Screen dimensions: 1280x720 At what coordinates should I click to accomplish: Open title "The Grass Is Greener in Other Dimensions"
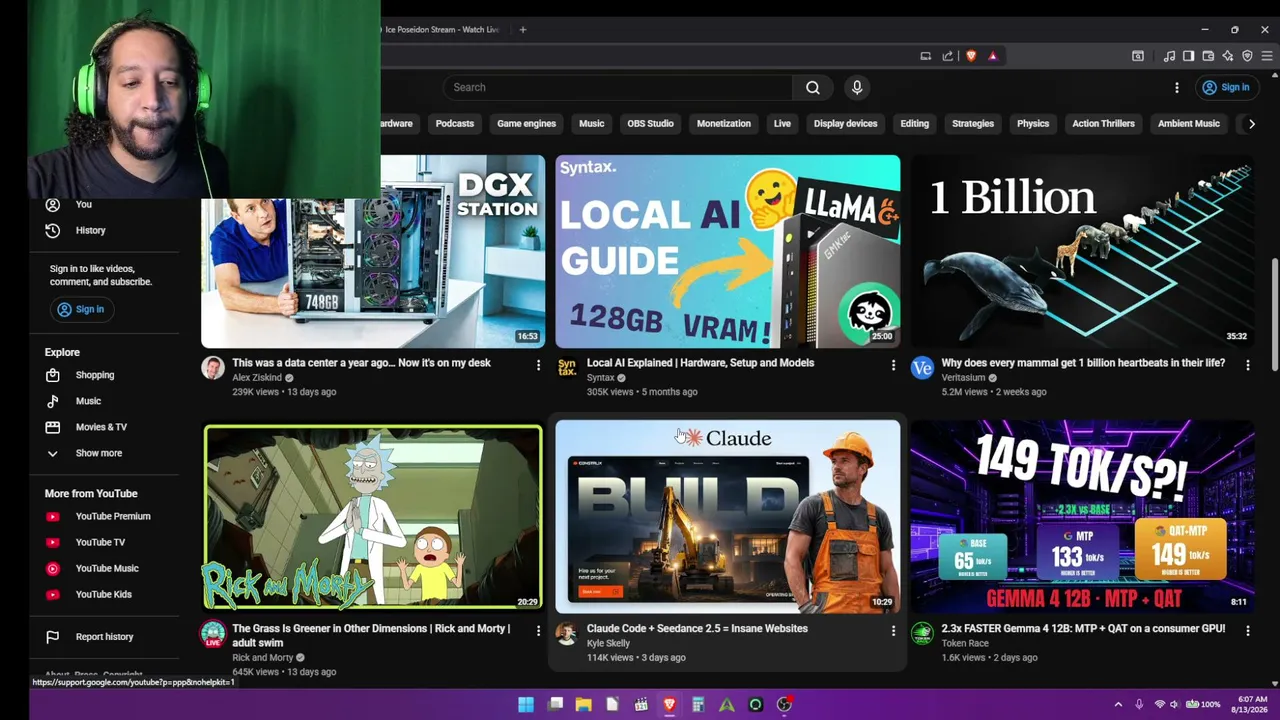pos(371,635)
